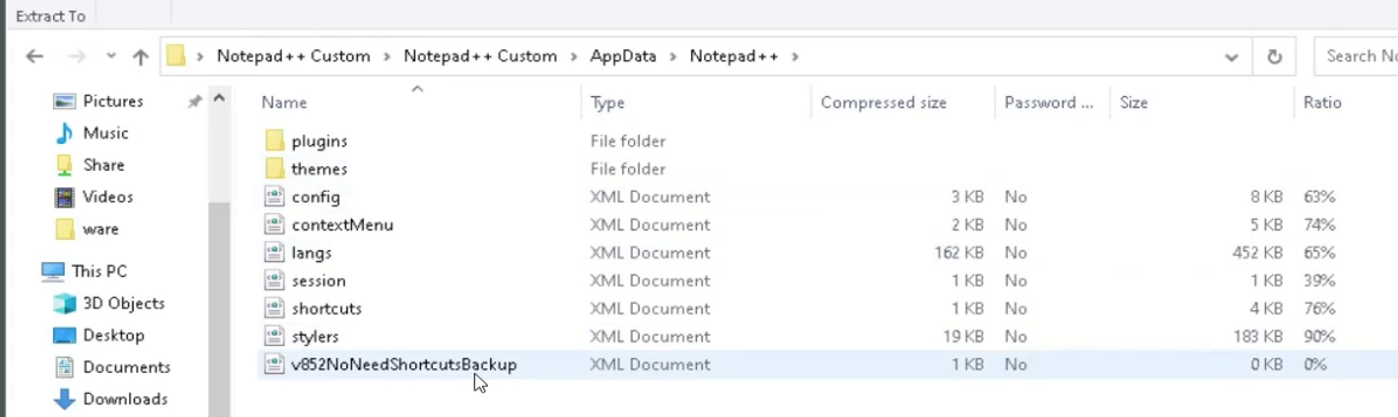Go up one folder level arrow

click(140, 57)
